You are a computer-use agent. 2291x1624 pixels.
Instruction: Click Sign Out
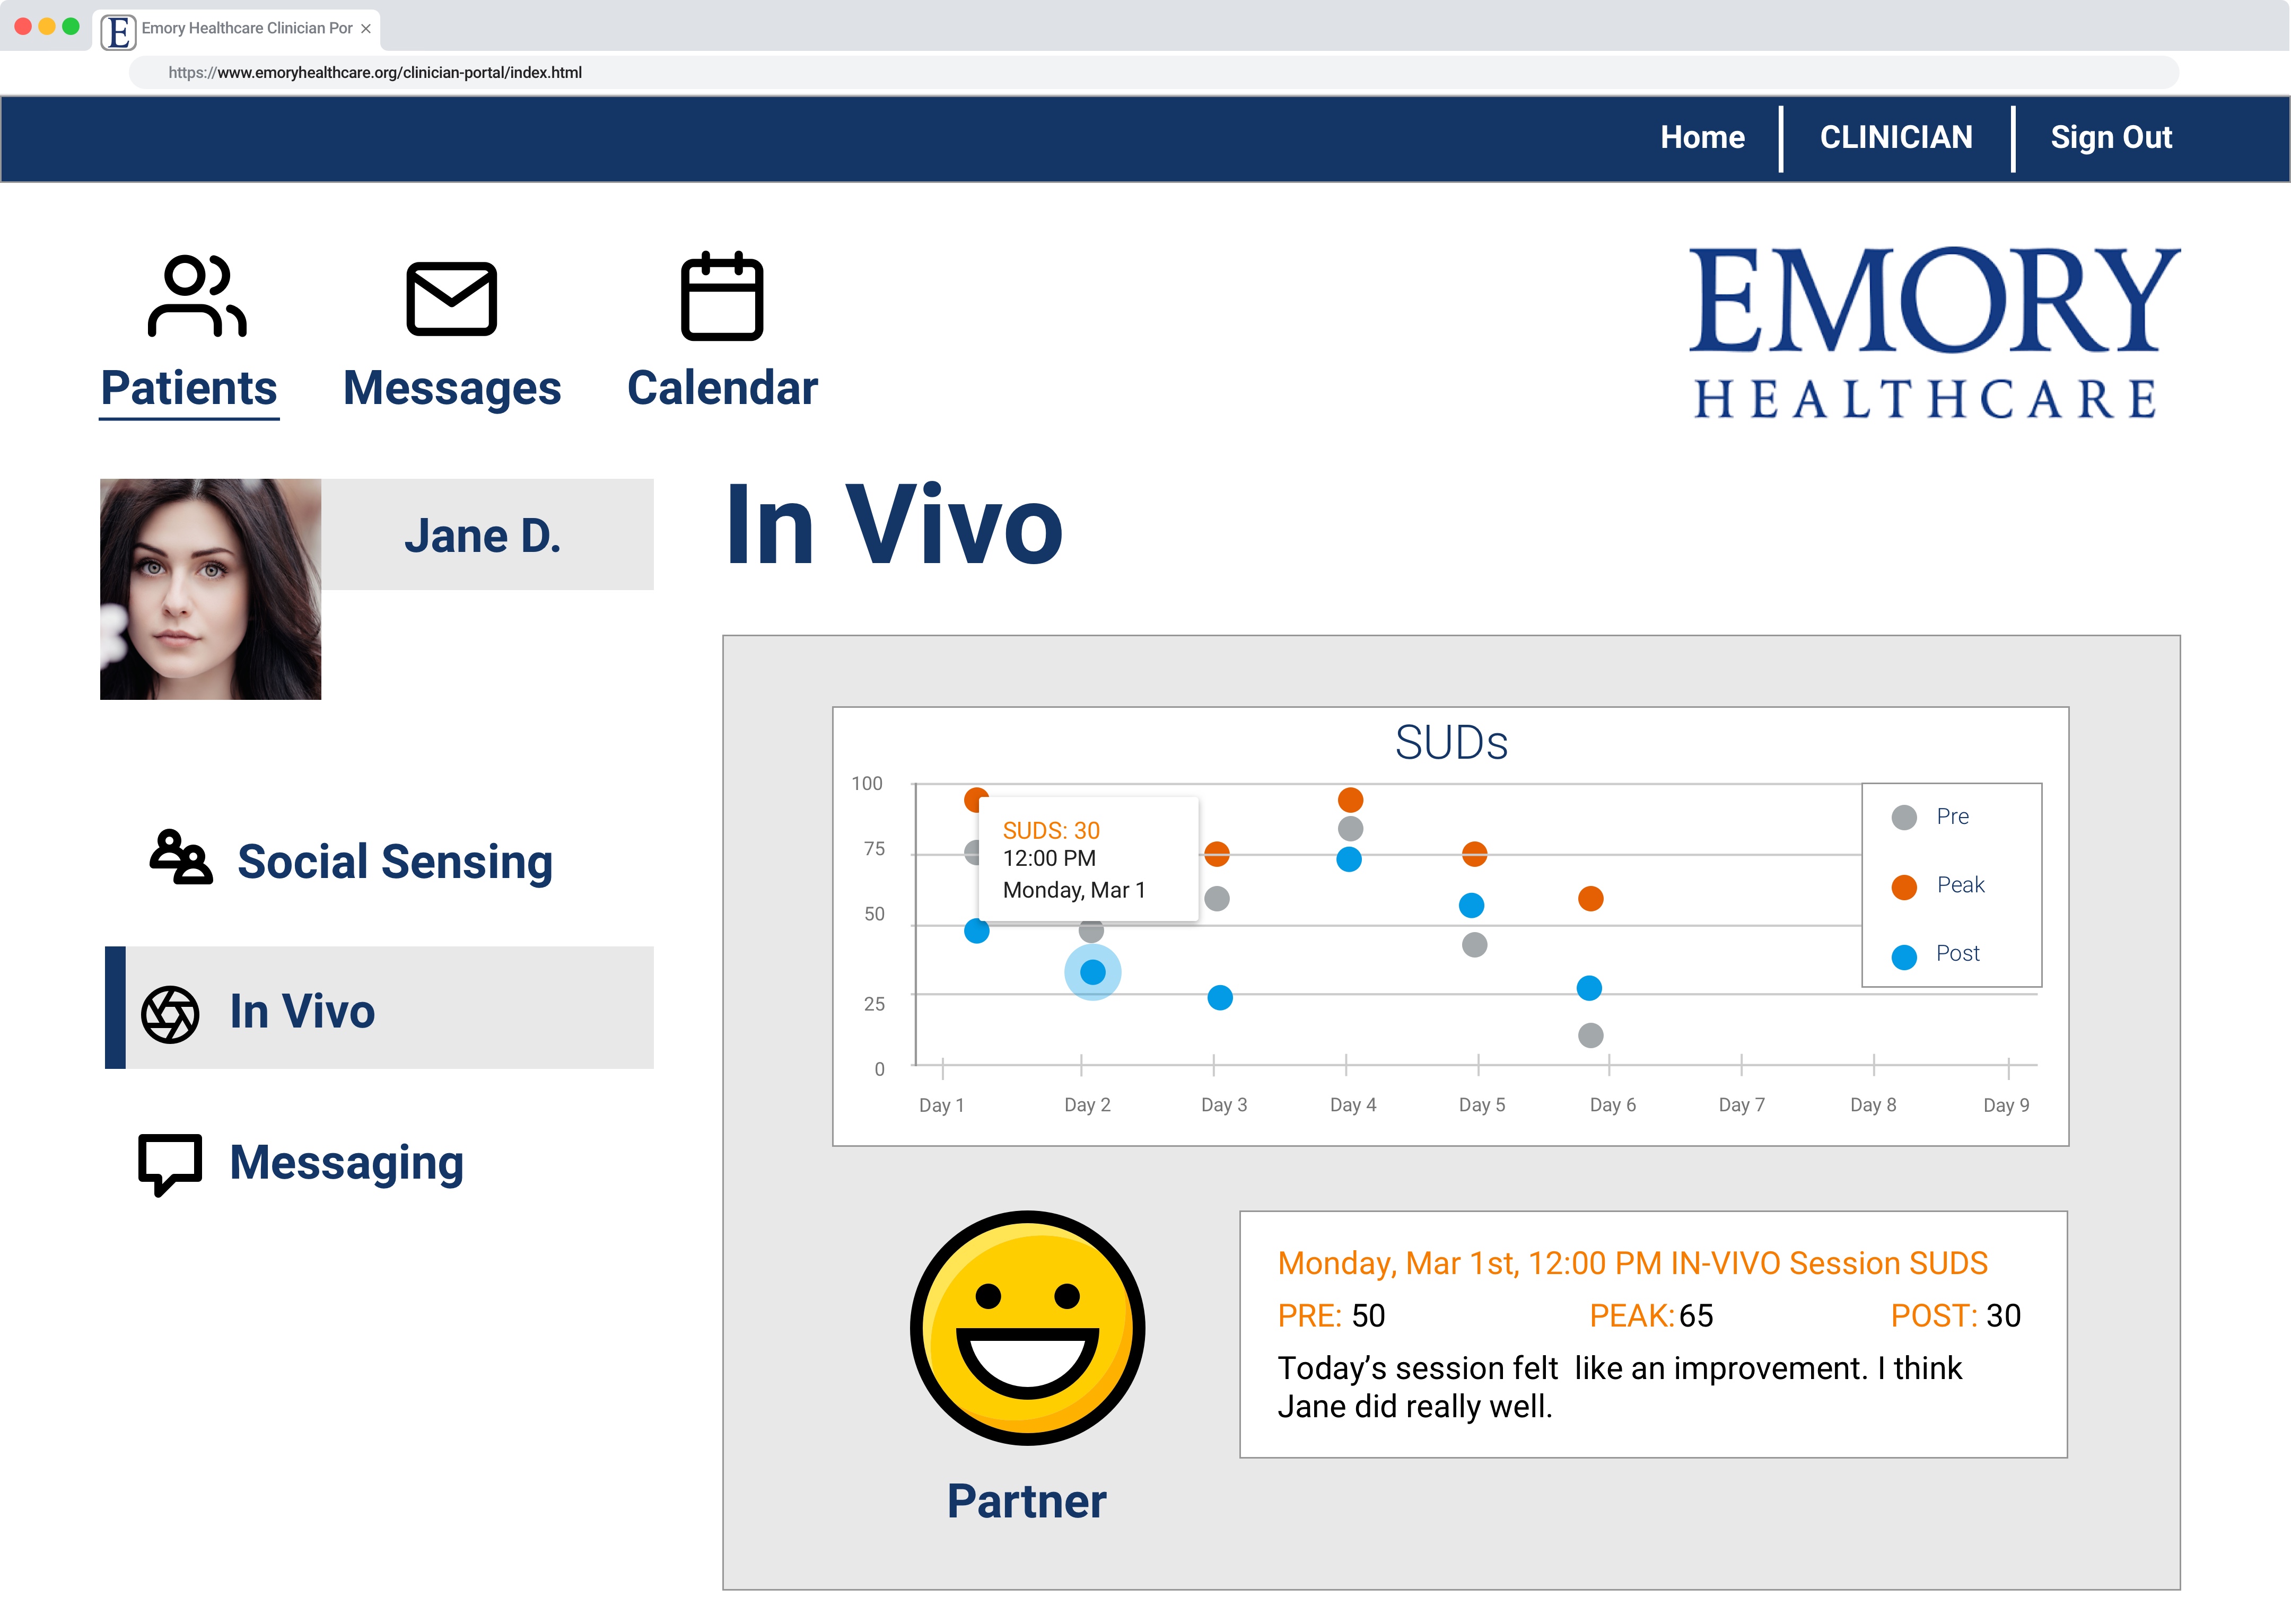pos(2111,137)
